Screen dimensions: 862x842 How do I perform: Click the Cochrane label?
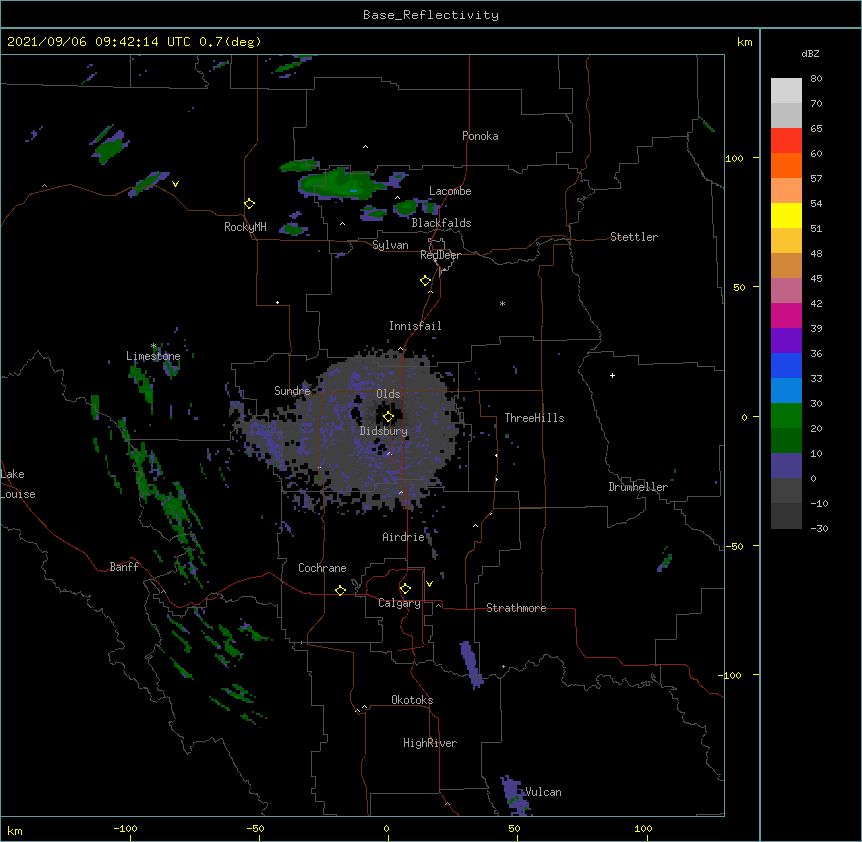(x=322, y=568)
